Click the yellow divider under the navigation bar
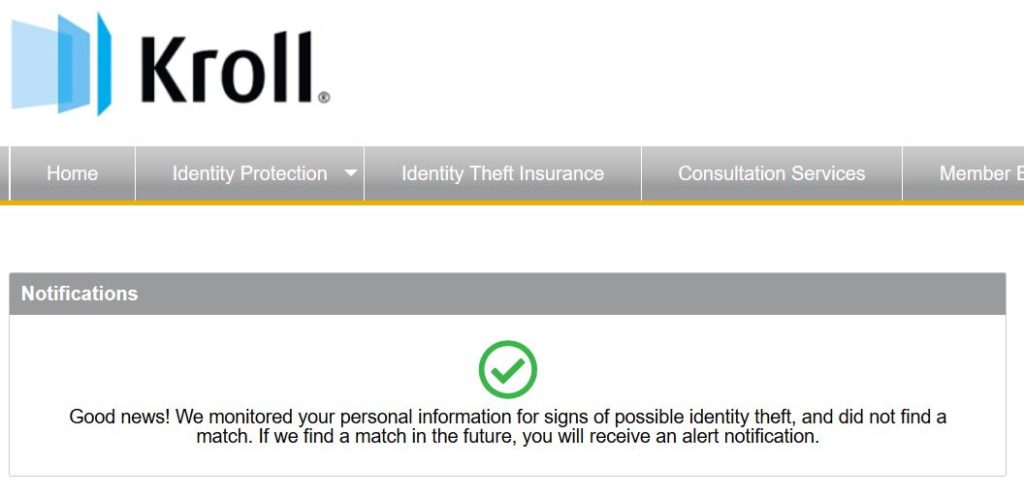The height and width of the screenshot is (497, 1024). [512, 202]
